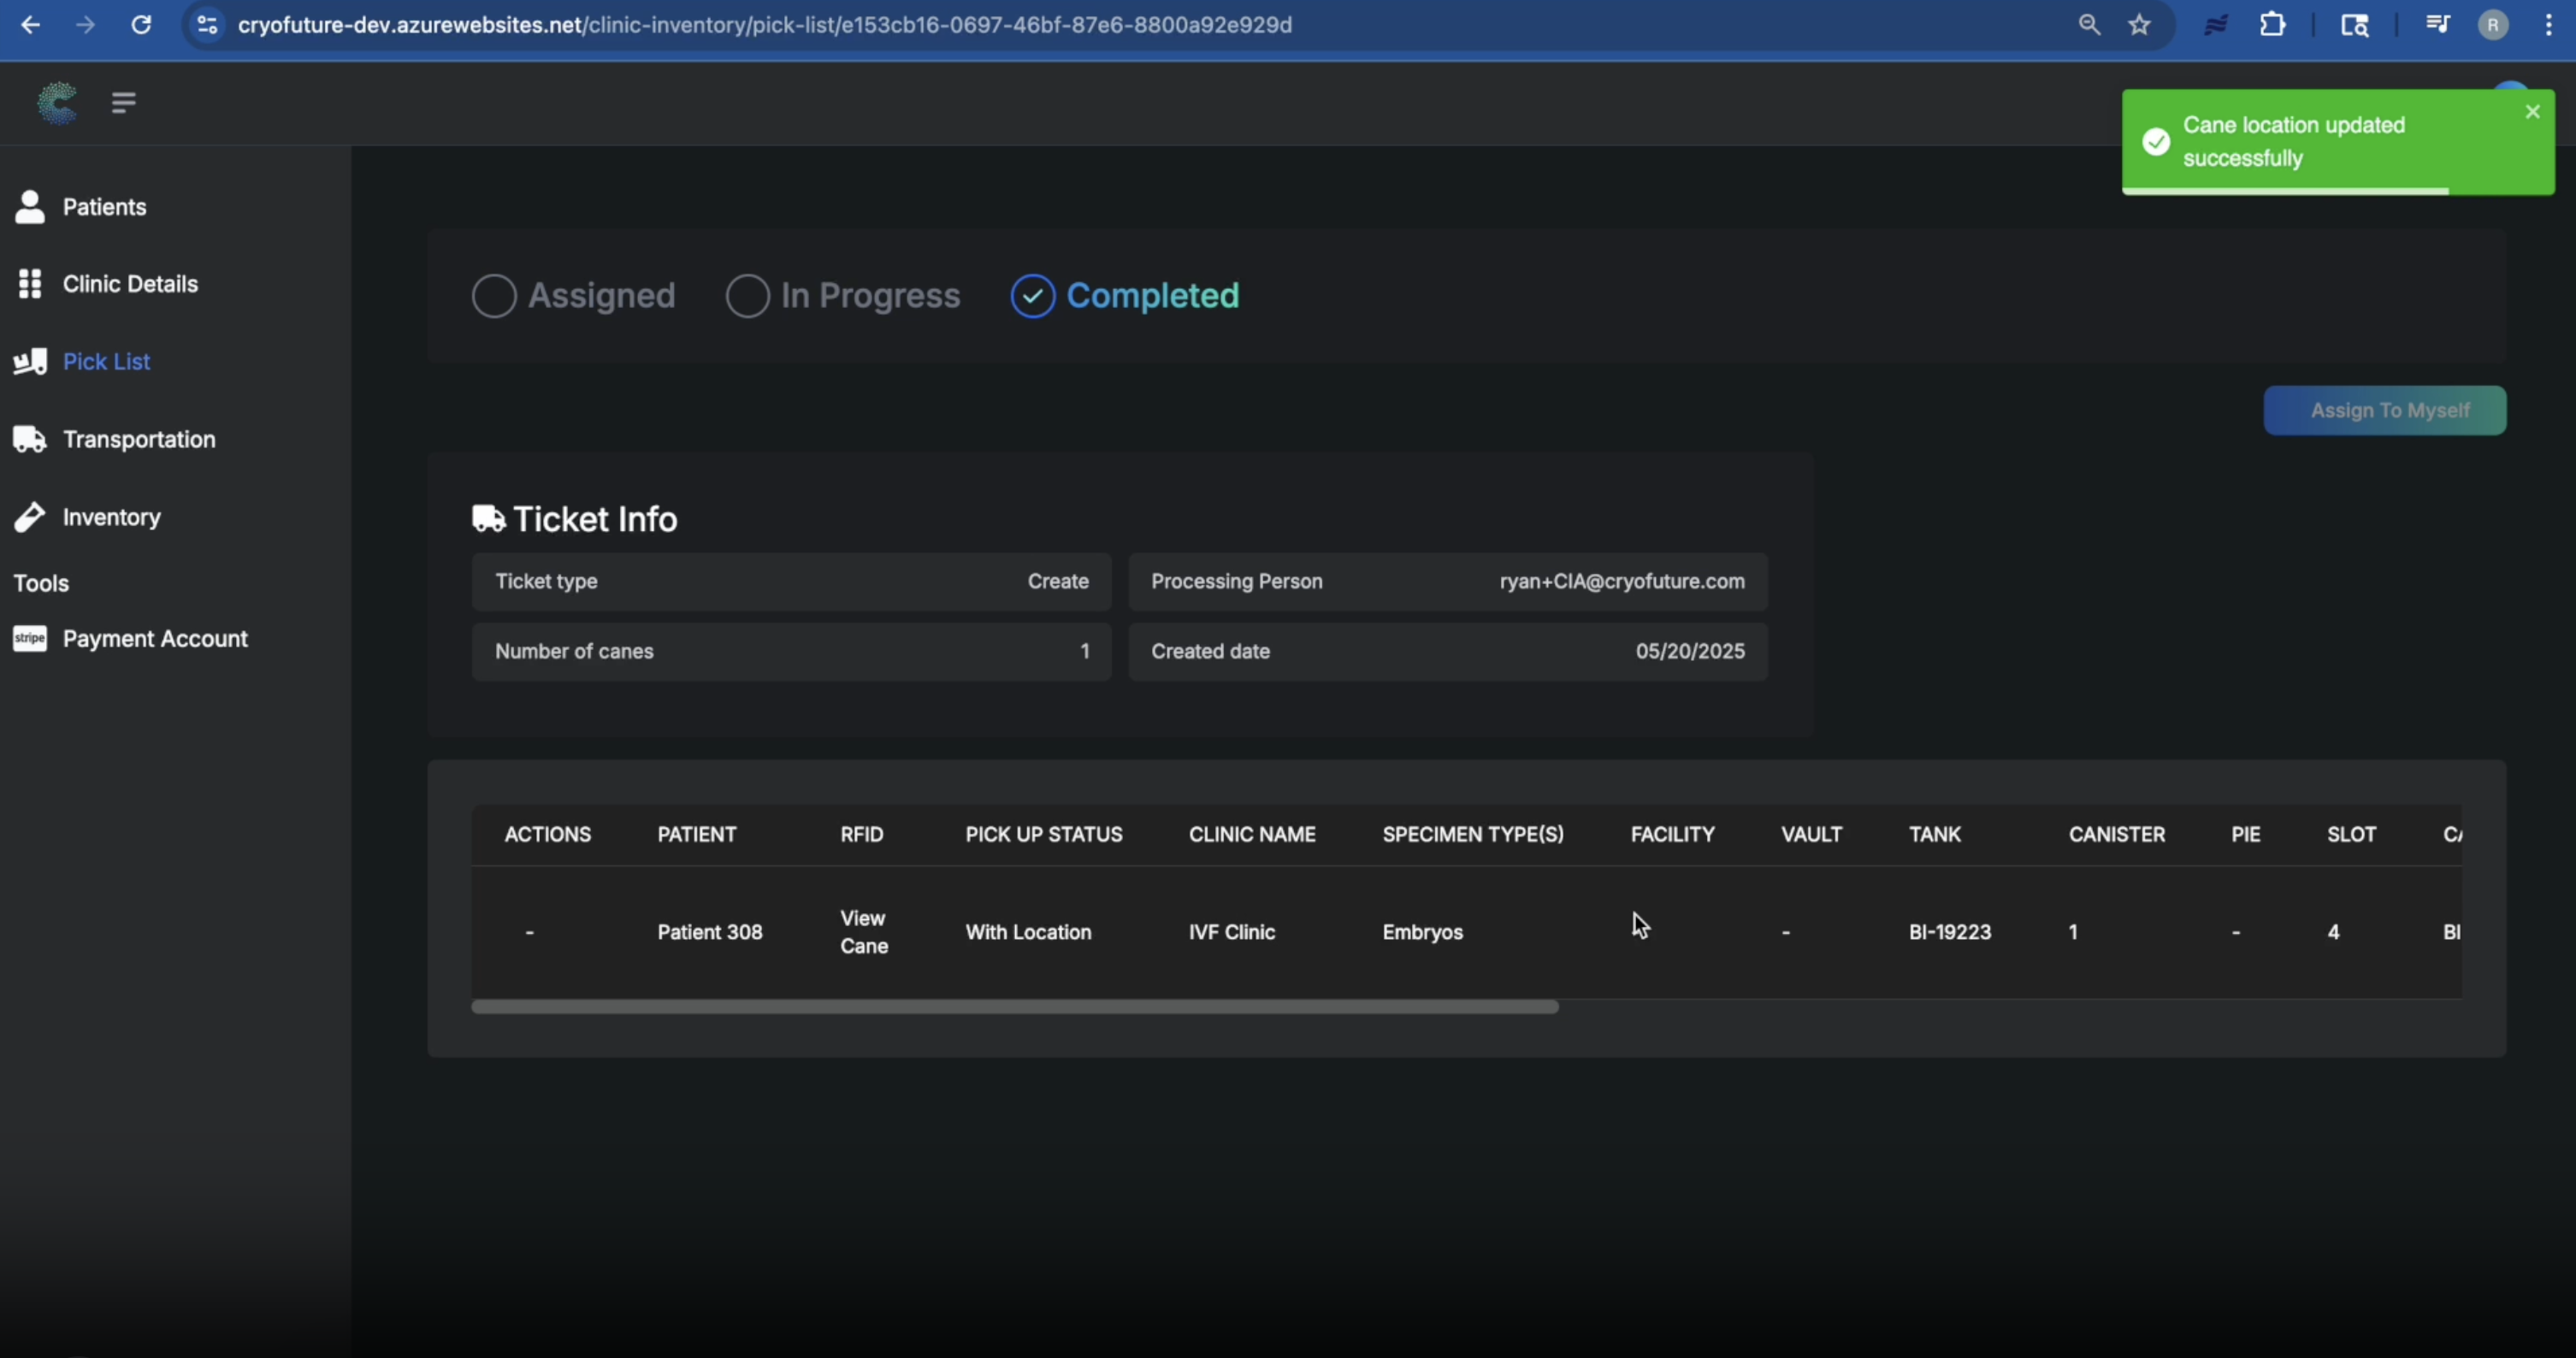Screen dimensions: 2576x1358
Task: Collapse the sidebar with the hamburger icon
Action: click(x=124, y=103)
